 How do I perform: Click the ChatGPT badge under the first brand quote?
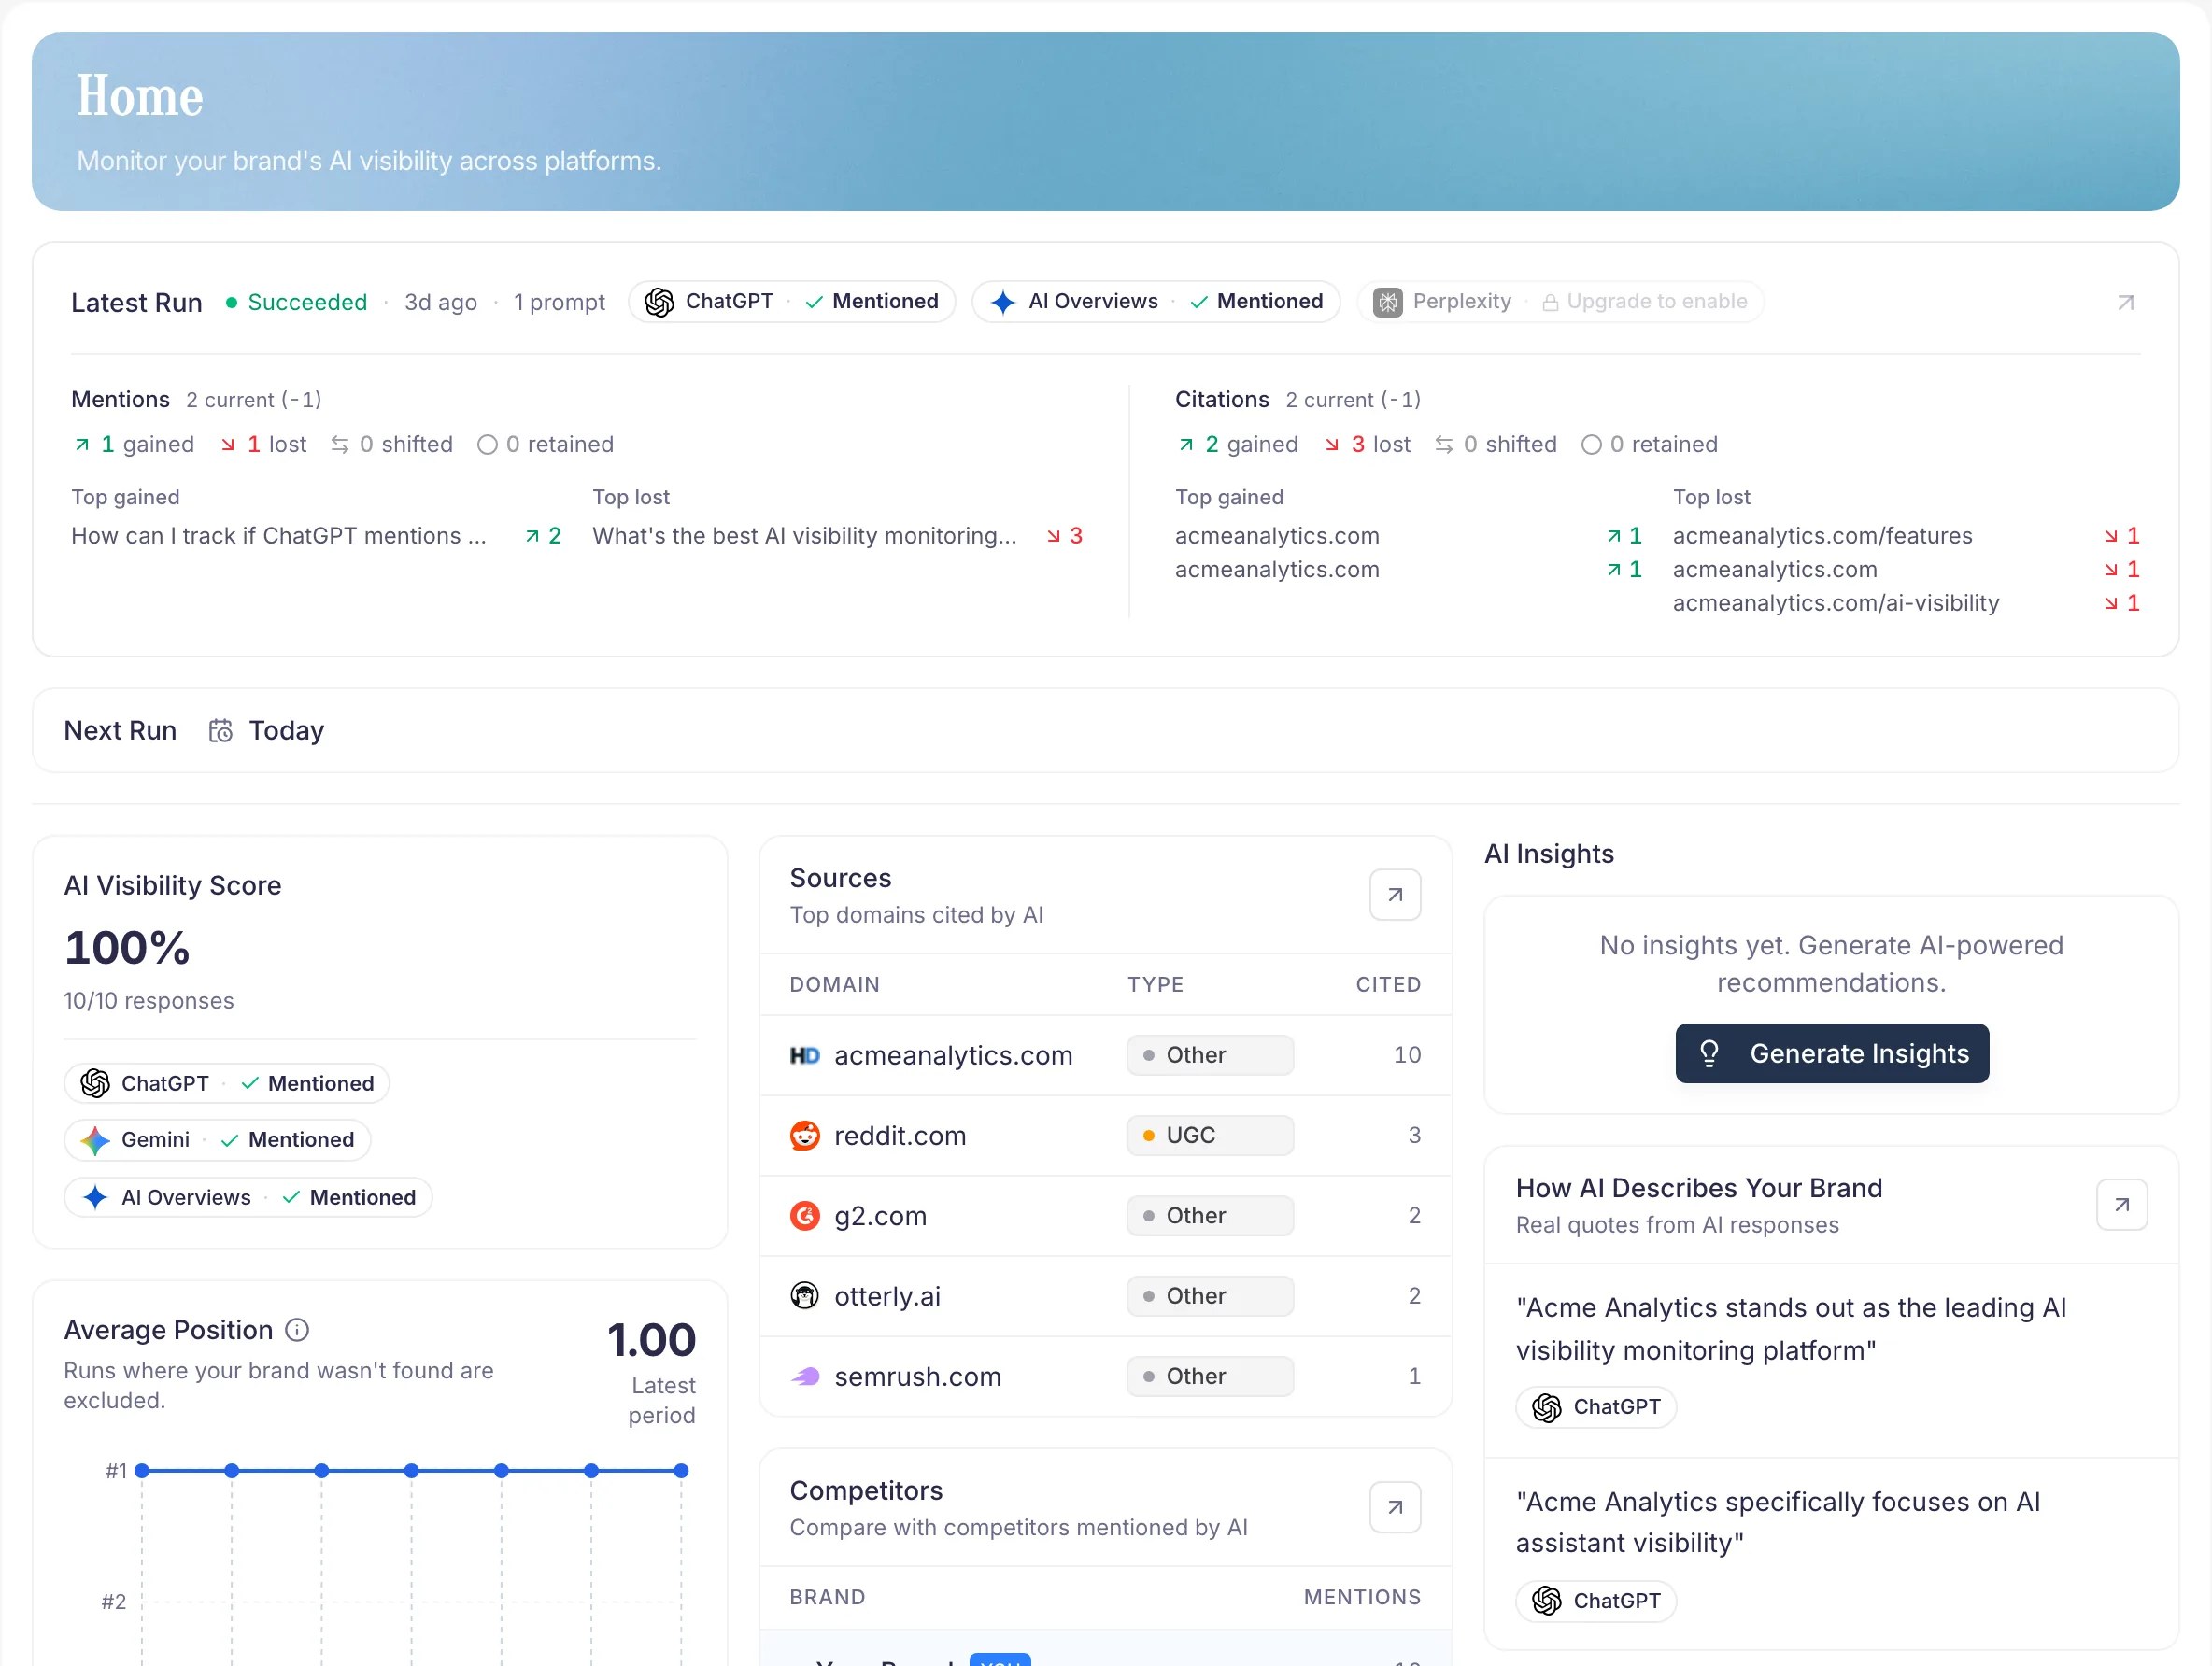[x=1595, y=1407]
